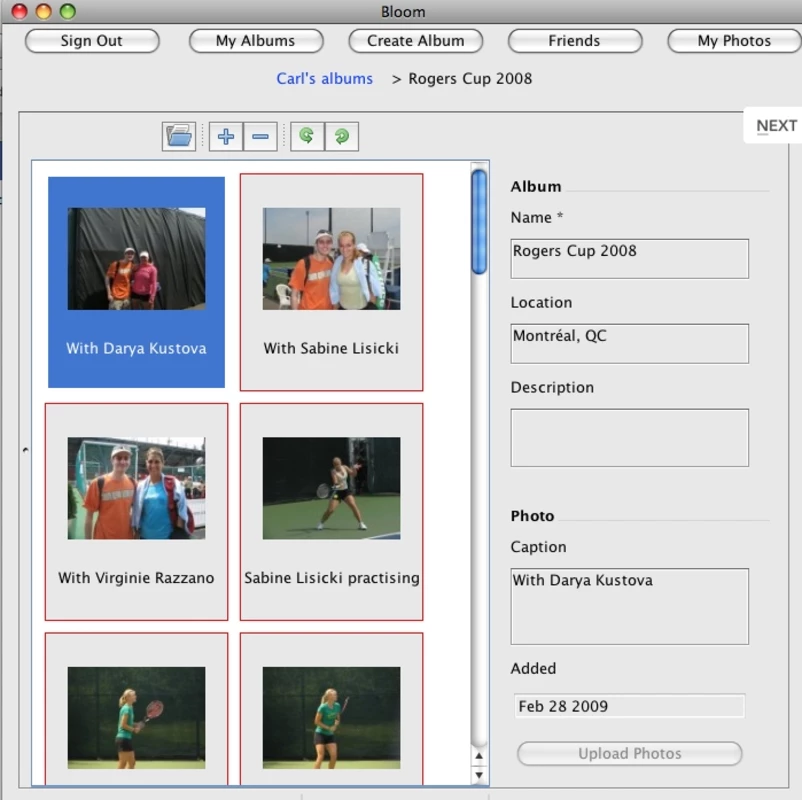Follow the Carl's albums breadcrumb link
Screen dimensions: 802x800
[x=325, y=79]
